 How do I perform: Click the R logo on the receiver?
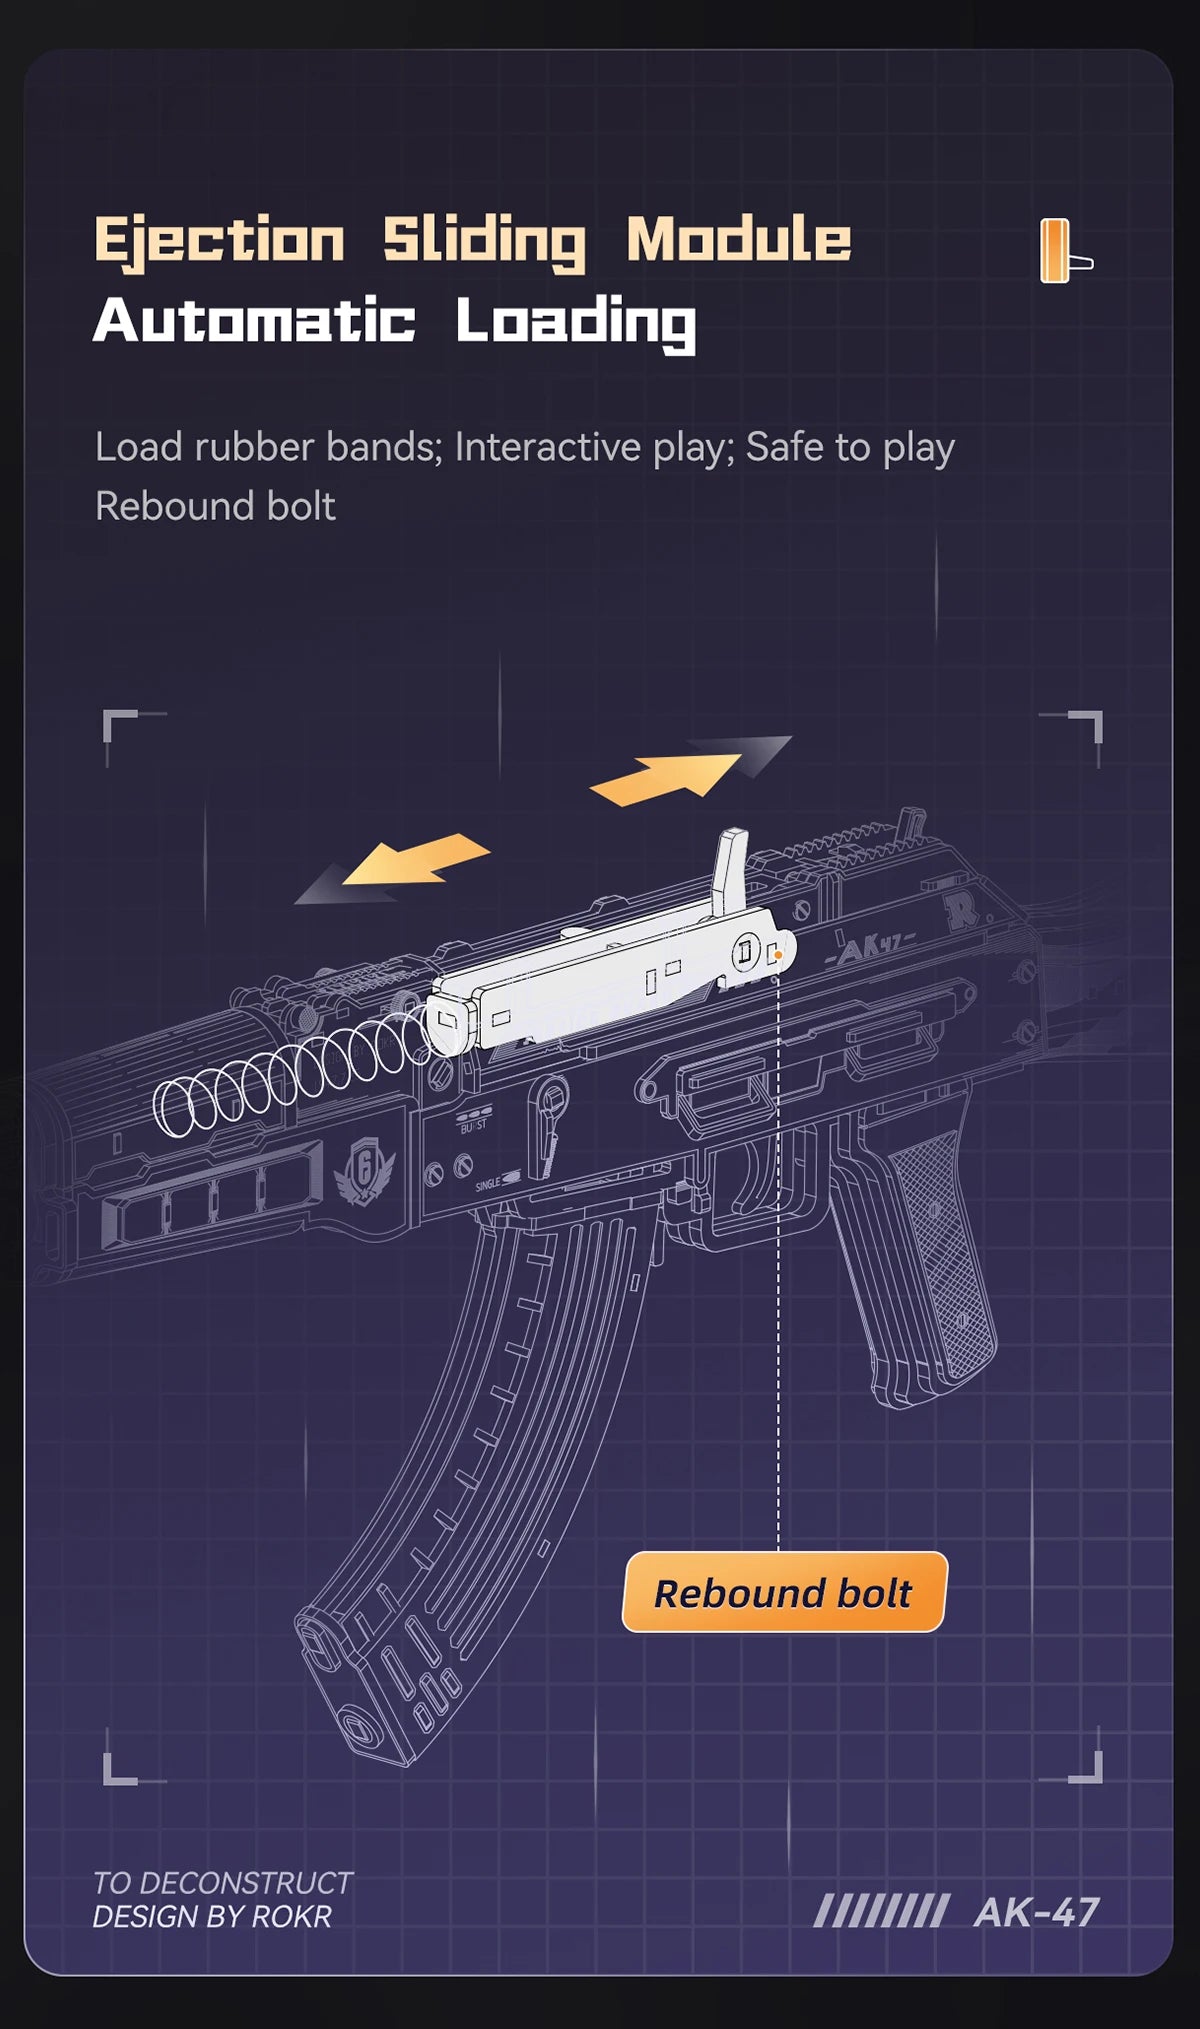(961, 908)
